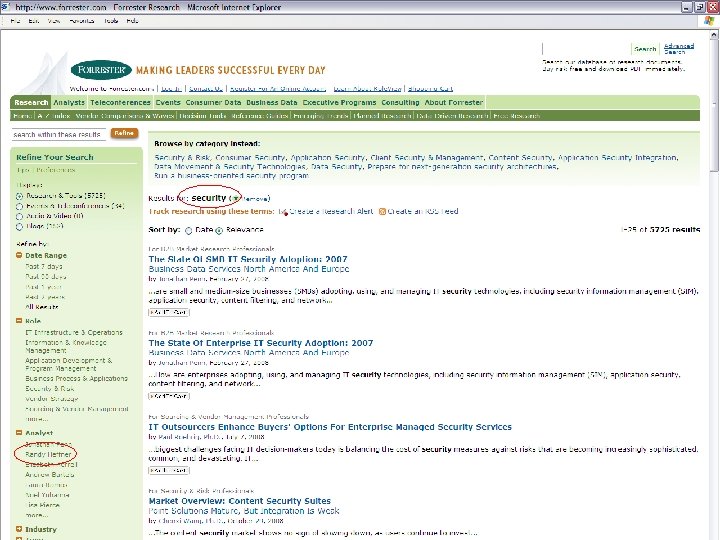
Task: Select the Research & Tools radio button
Action: coord(19,196)
